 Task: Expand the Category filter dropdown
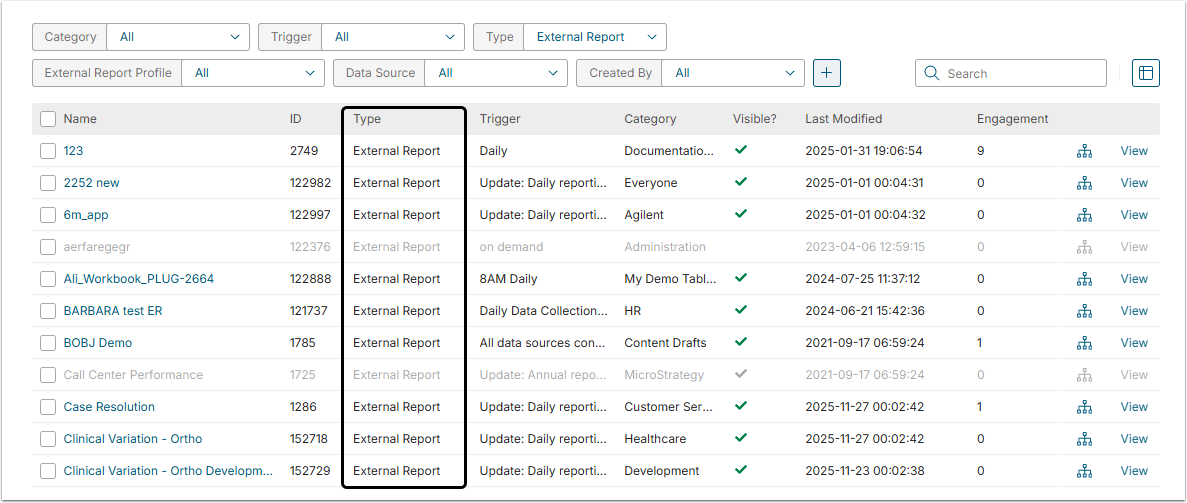[x=178, y=37]
